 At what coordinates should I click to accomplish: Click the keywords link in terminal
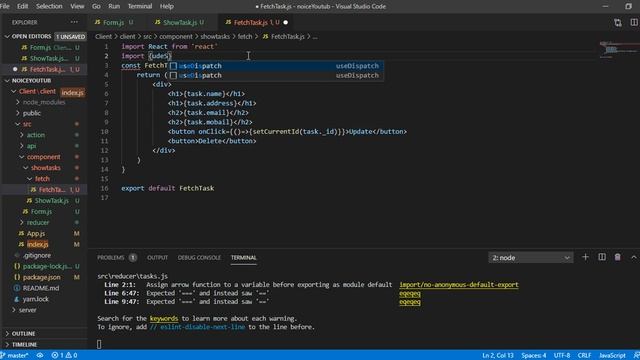coord(164,318)
